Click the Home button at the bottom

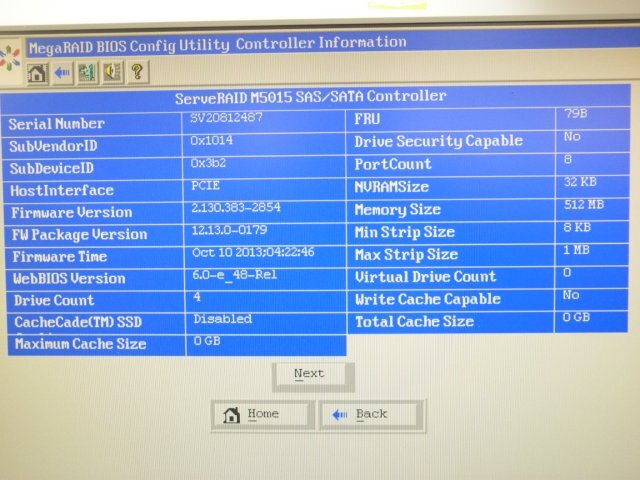coord(262,414)
